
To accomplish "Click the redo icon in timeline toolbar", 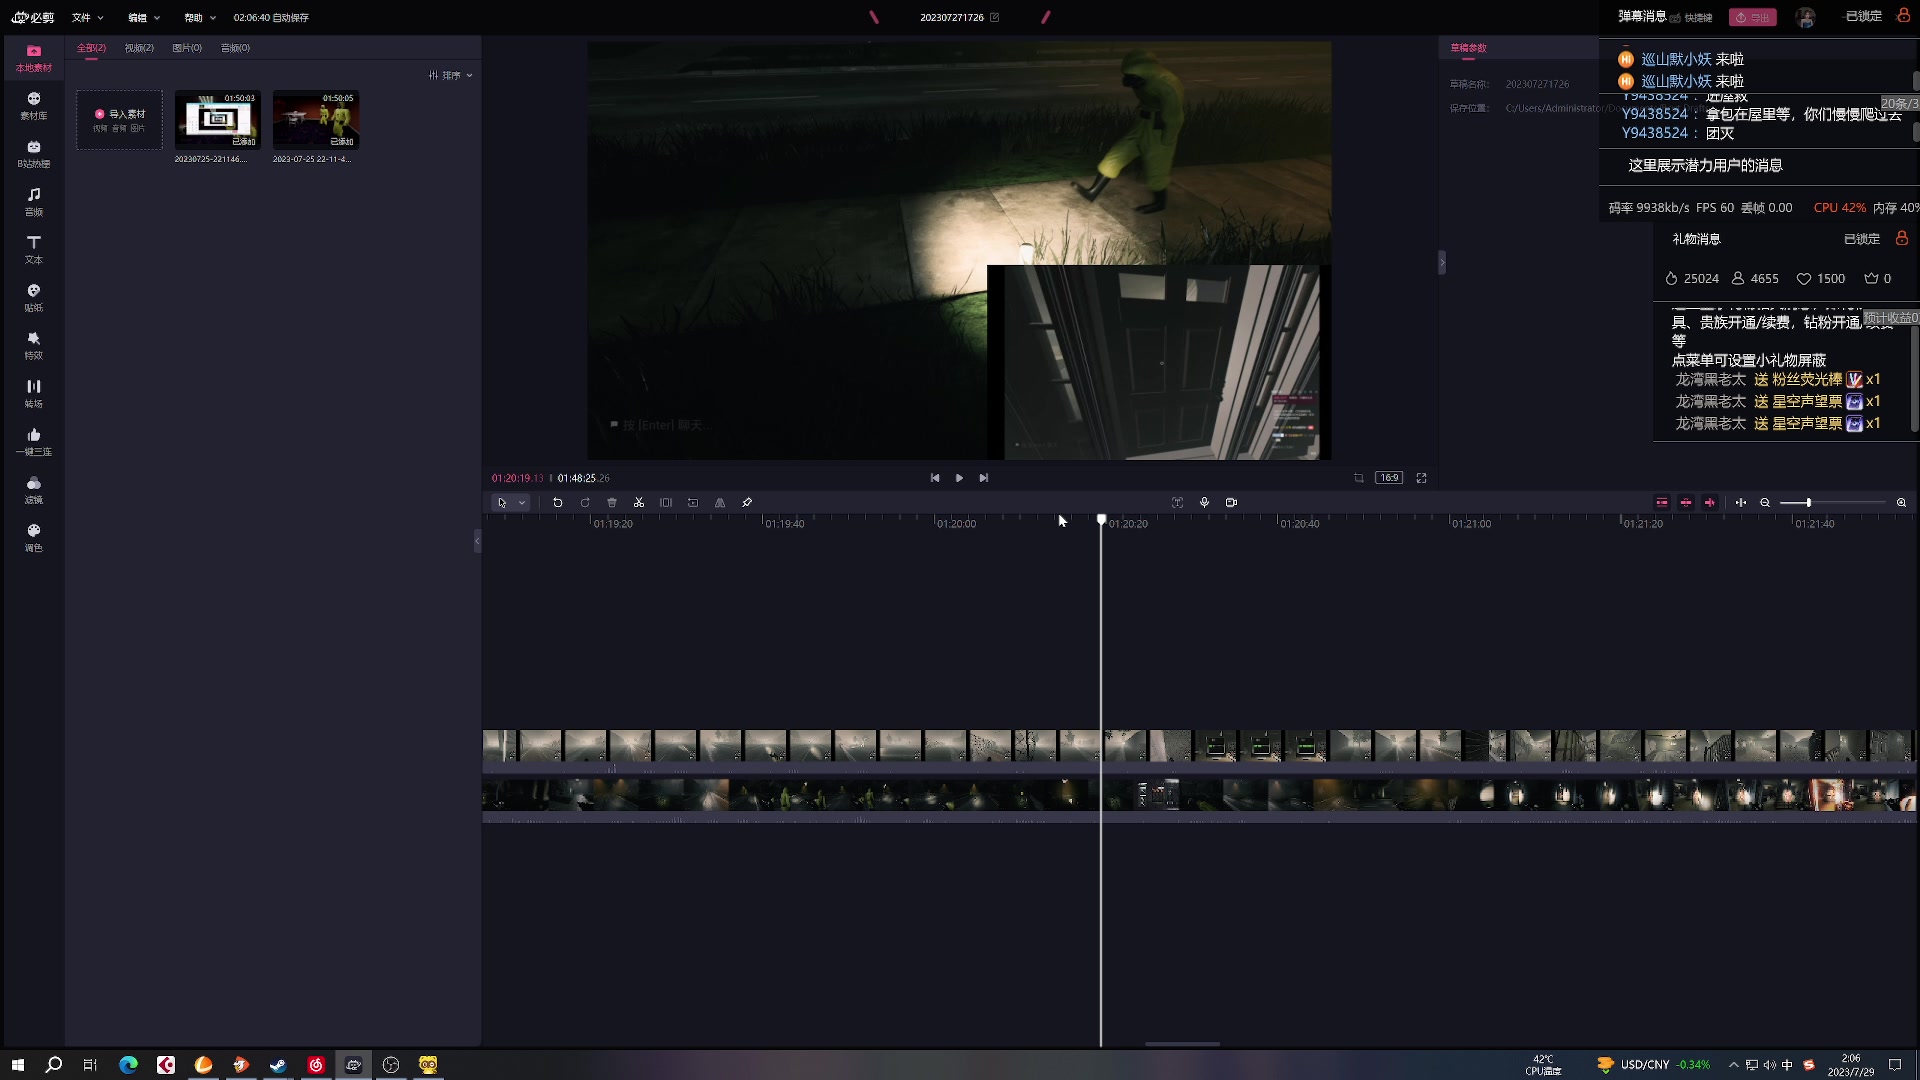I will coord(585,503).
